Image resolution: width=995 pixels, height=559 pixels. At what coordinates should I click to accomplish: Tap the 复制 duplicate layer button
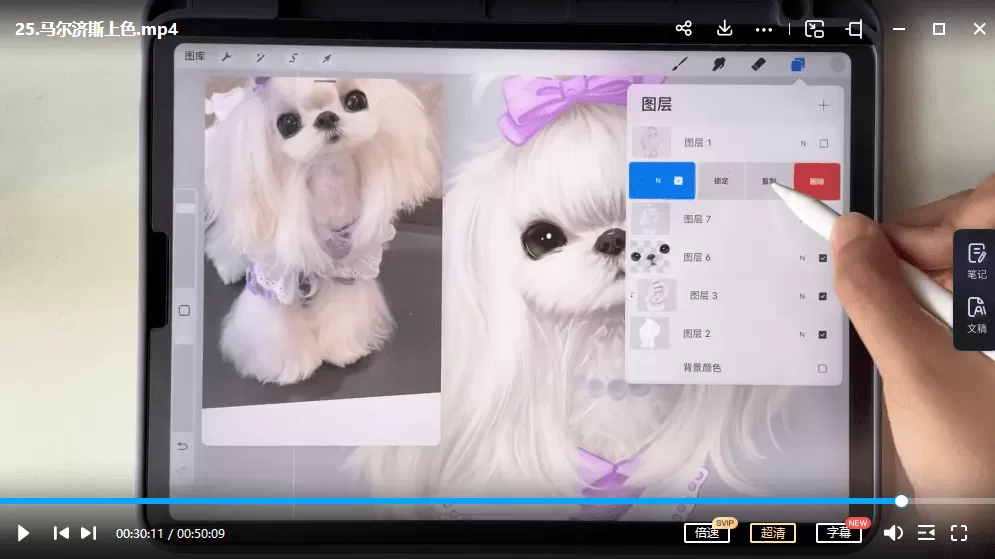pos(769,181)
